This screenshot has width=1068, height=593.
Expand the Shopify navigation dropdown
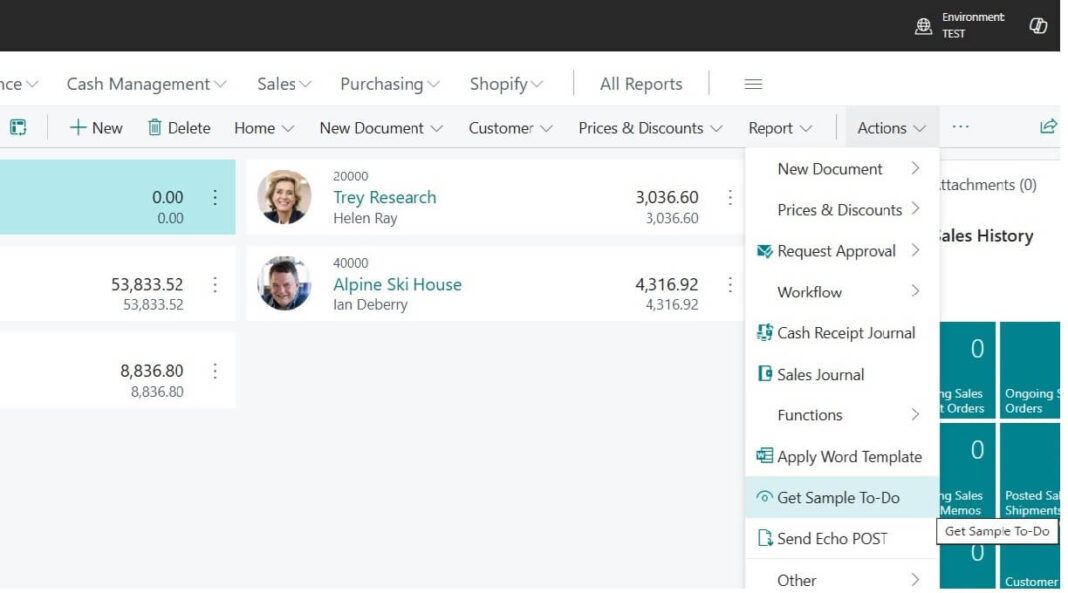(506, 84)
